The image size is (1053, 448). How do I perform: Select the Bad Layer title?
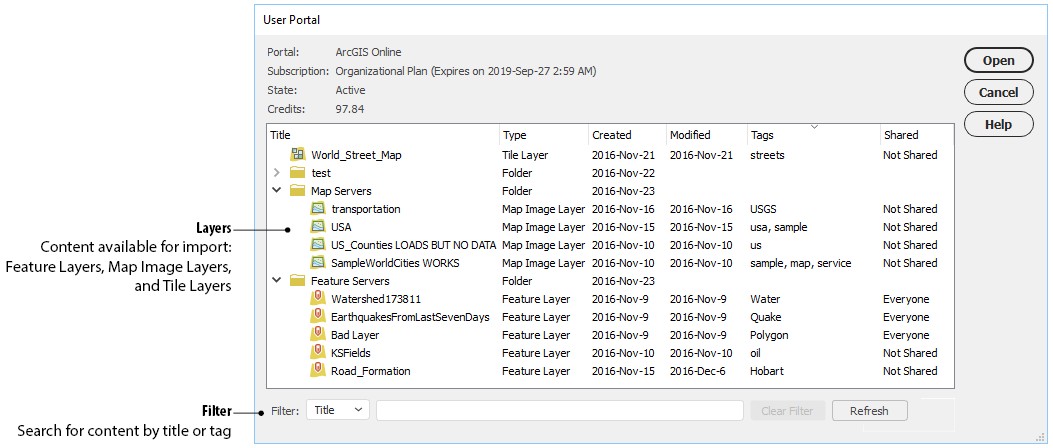[x=355, y=334]
